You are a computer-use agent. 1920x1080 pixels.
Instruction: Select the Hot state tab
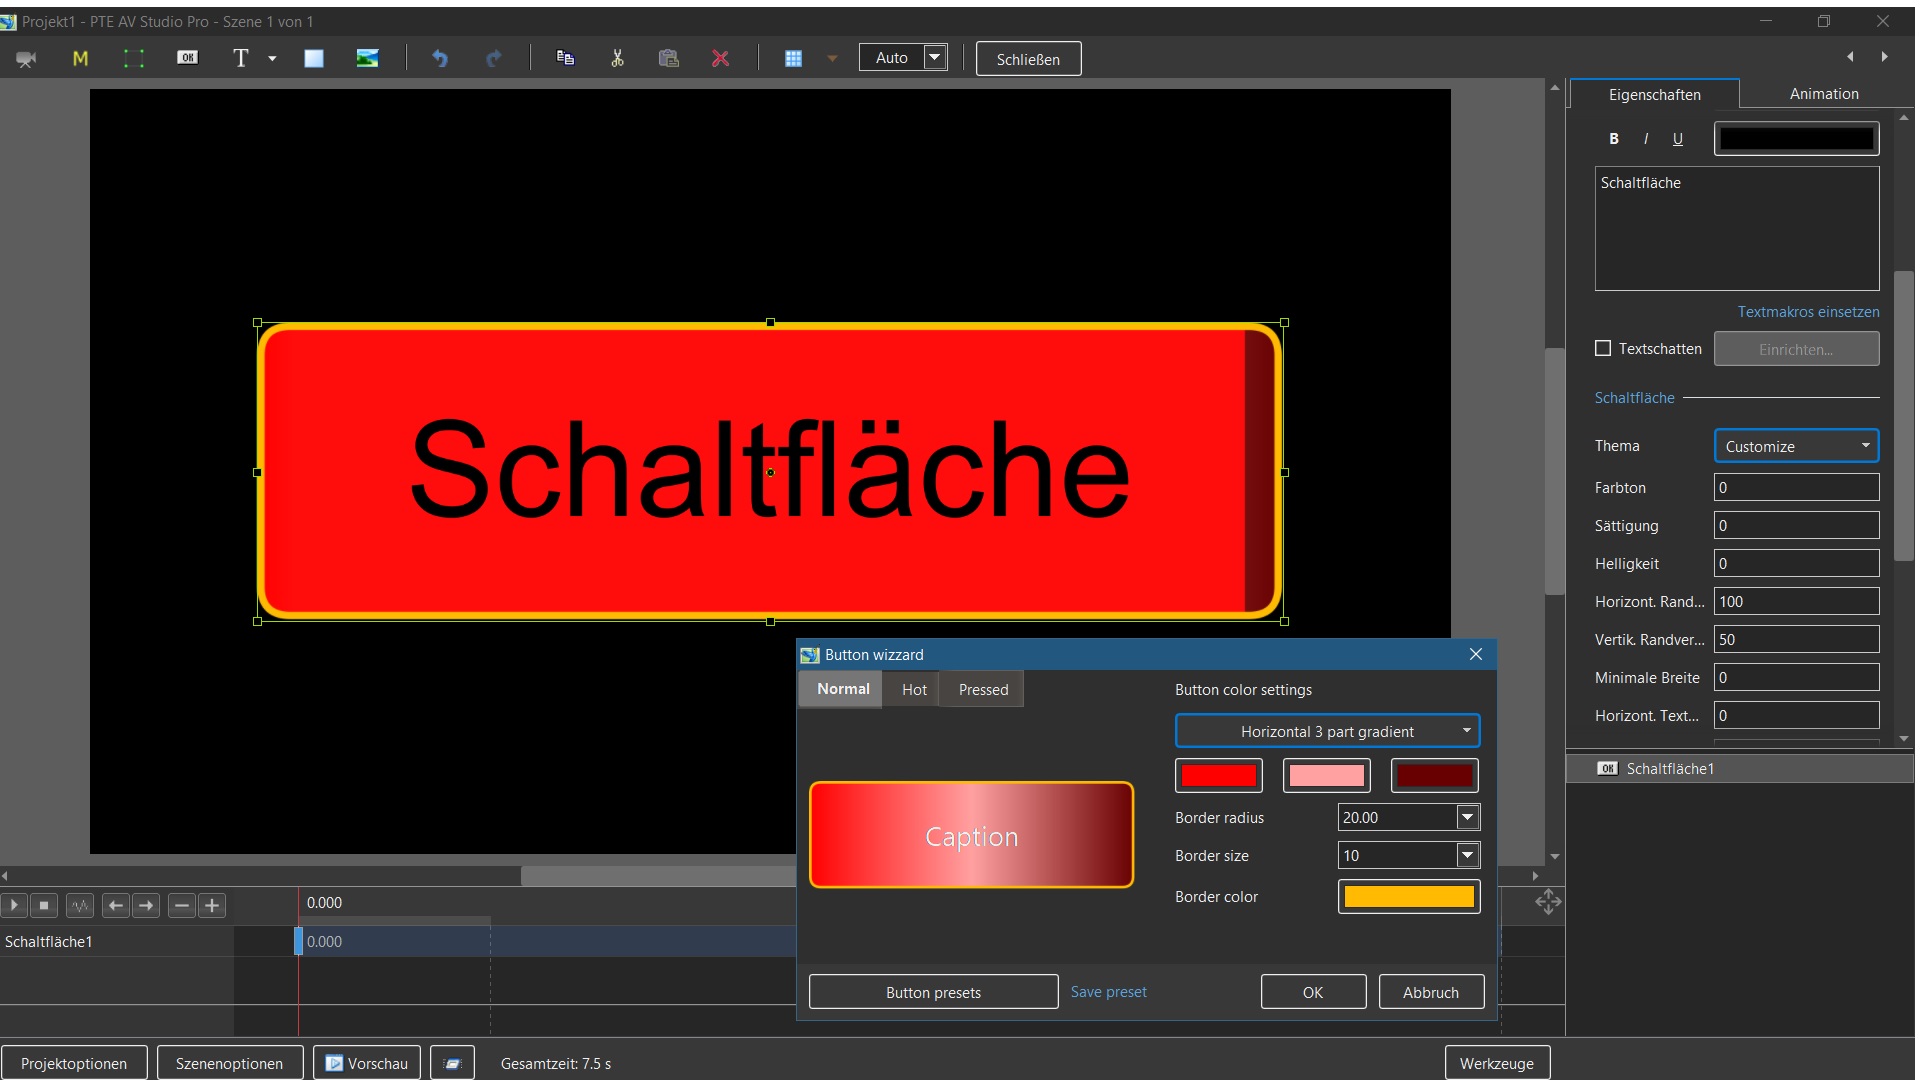point(914,690)
